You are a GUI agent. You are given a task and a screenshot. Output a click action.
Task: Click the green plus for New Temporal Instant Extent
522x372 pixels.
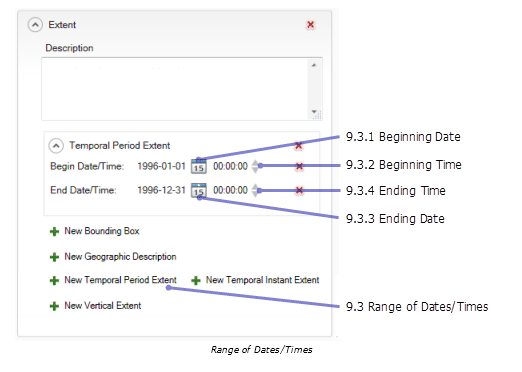[x=196, y=280]
